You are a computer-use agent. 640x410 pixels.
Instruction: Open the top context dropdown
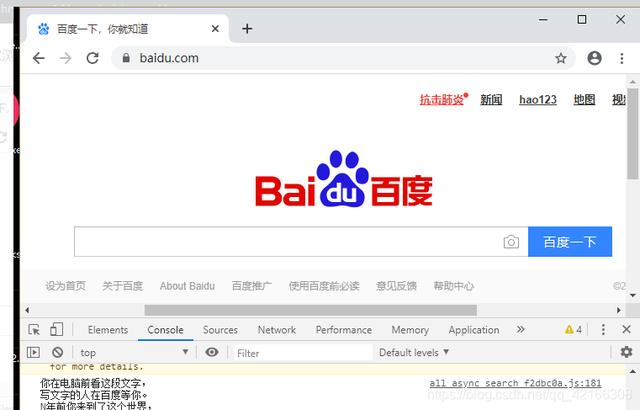(x=134, y=352)
